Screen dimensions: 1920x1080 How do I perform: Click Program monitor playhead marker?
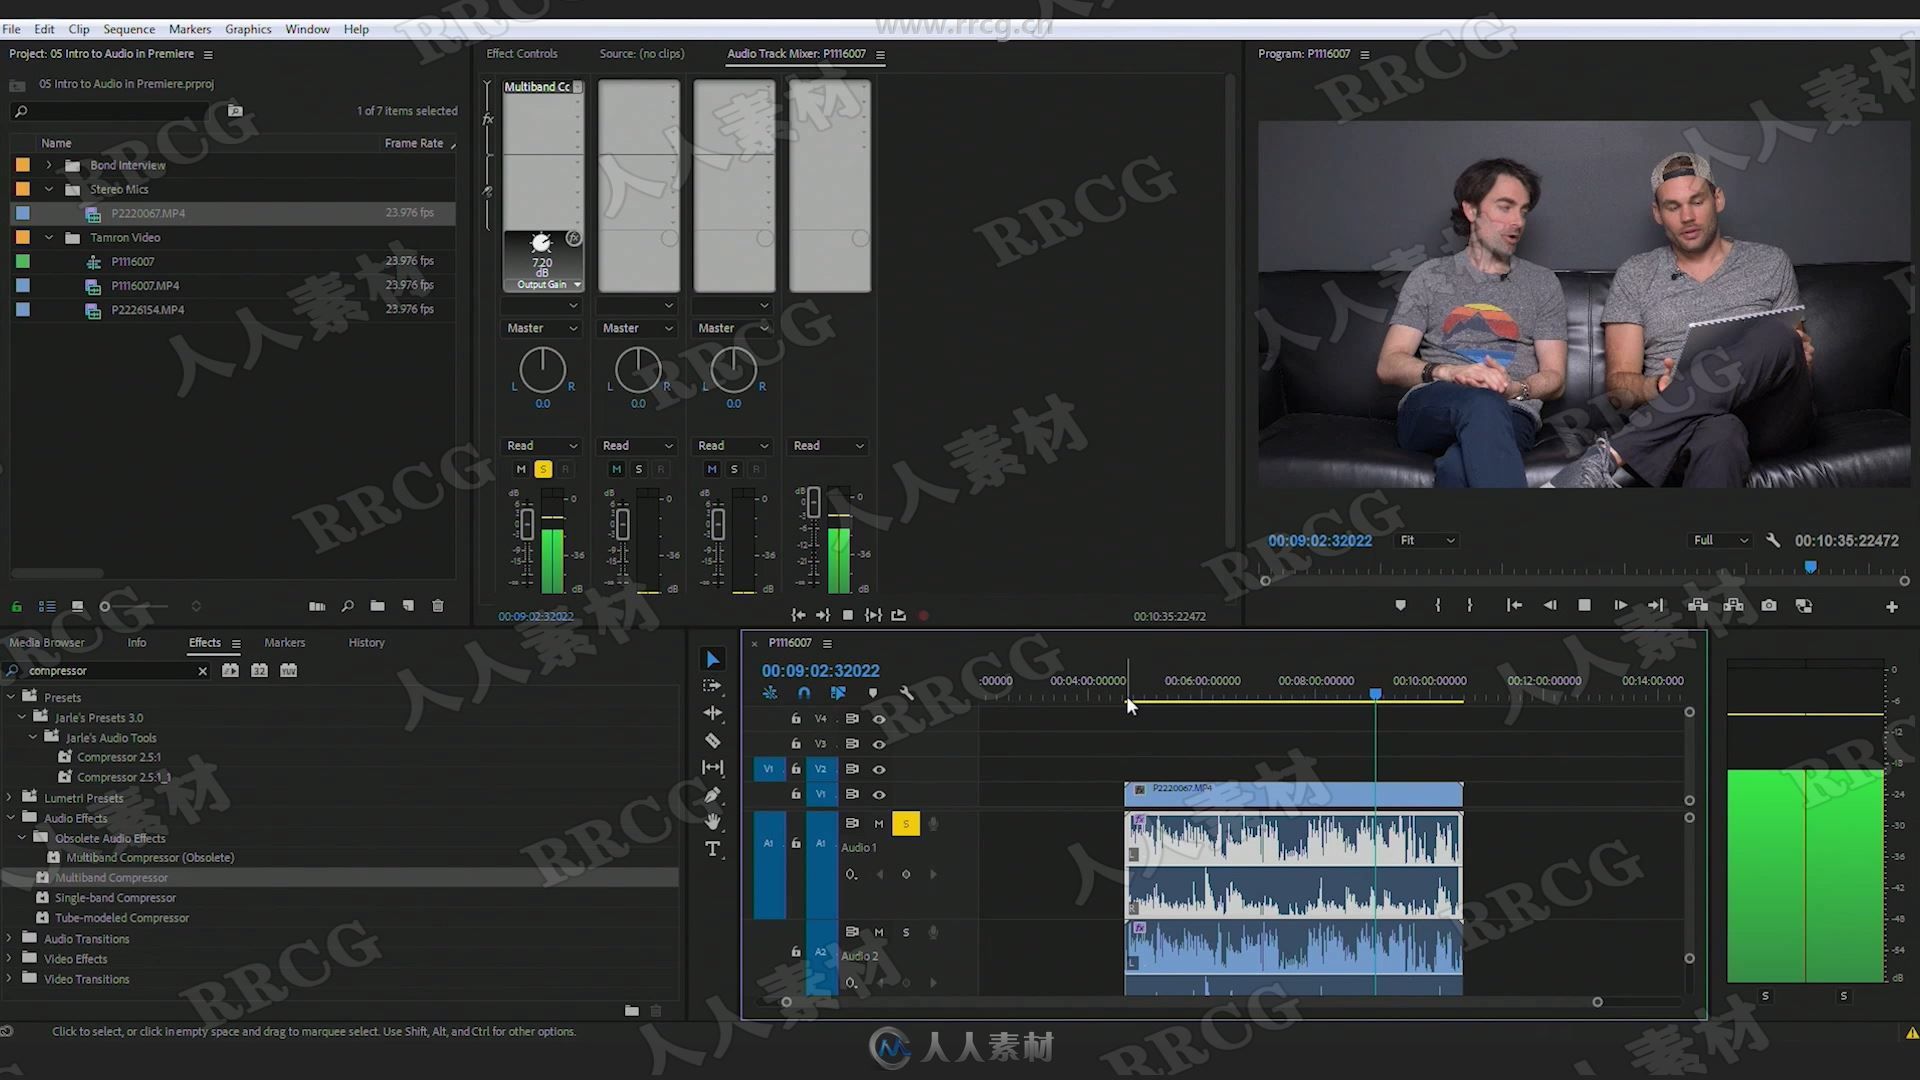(1810, 568)
